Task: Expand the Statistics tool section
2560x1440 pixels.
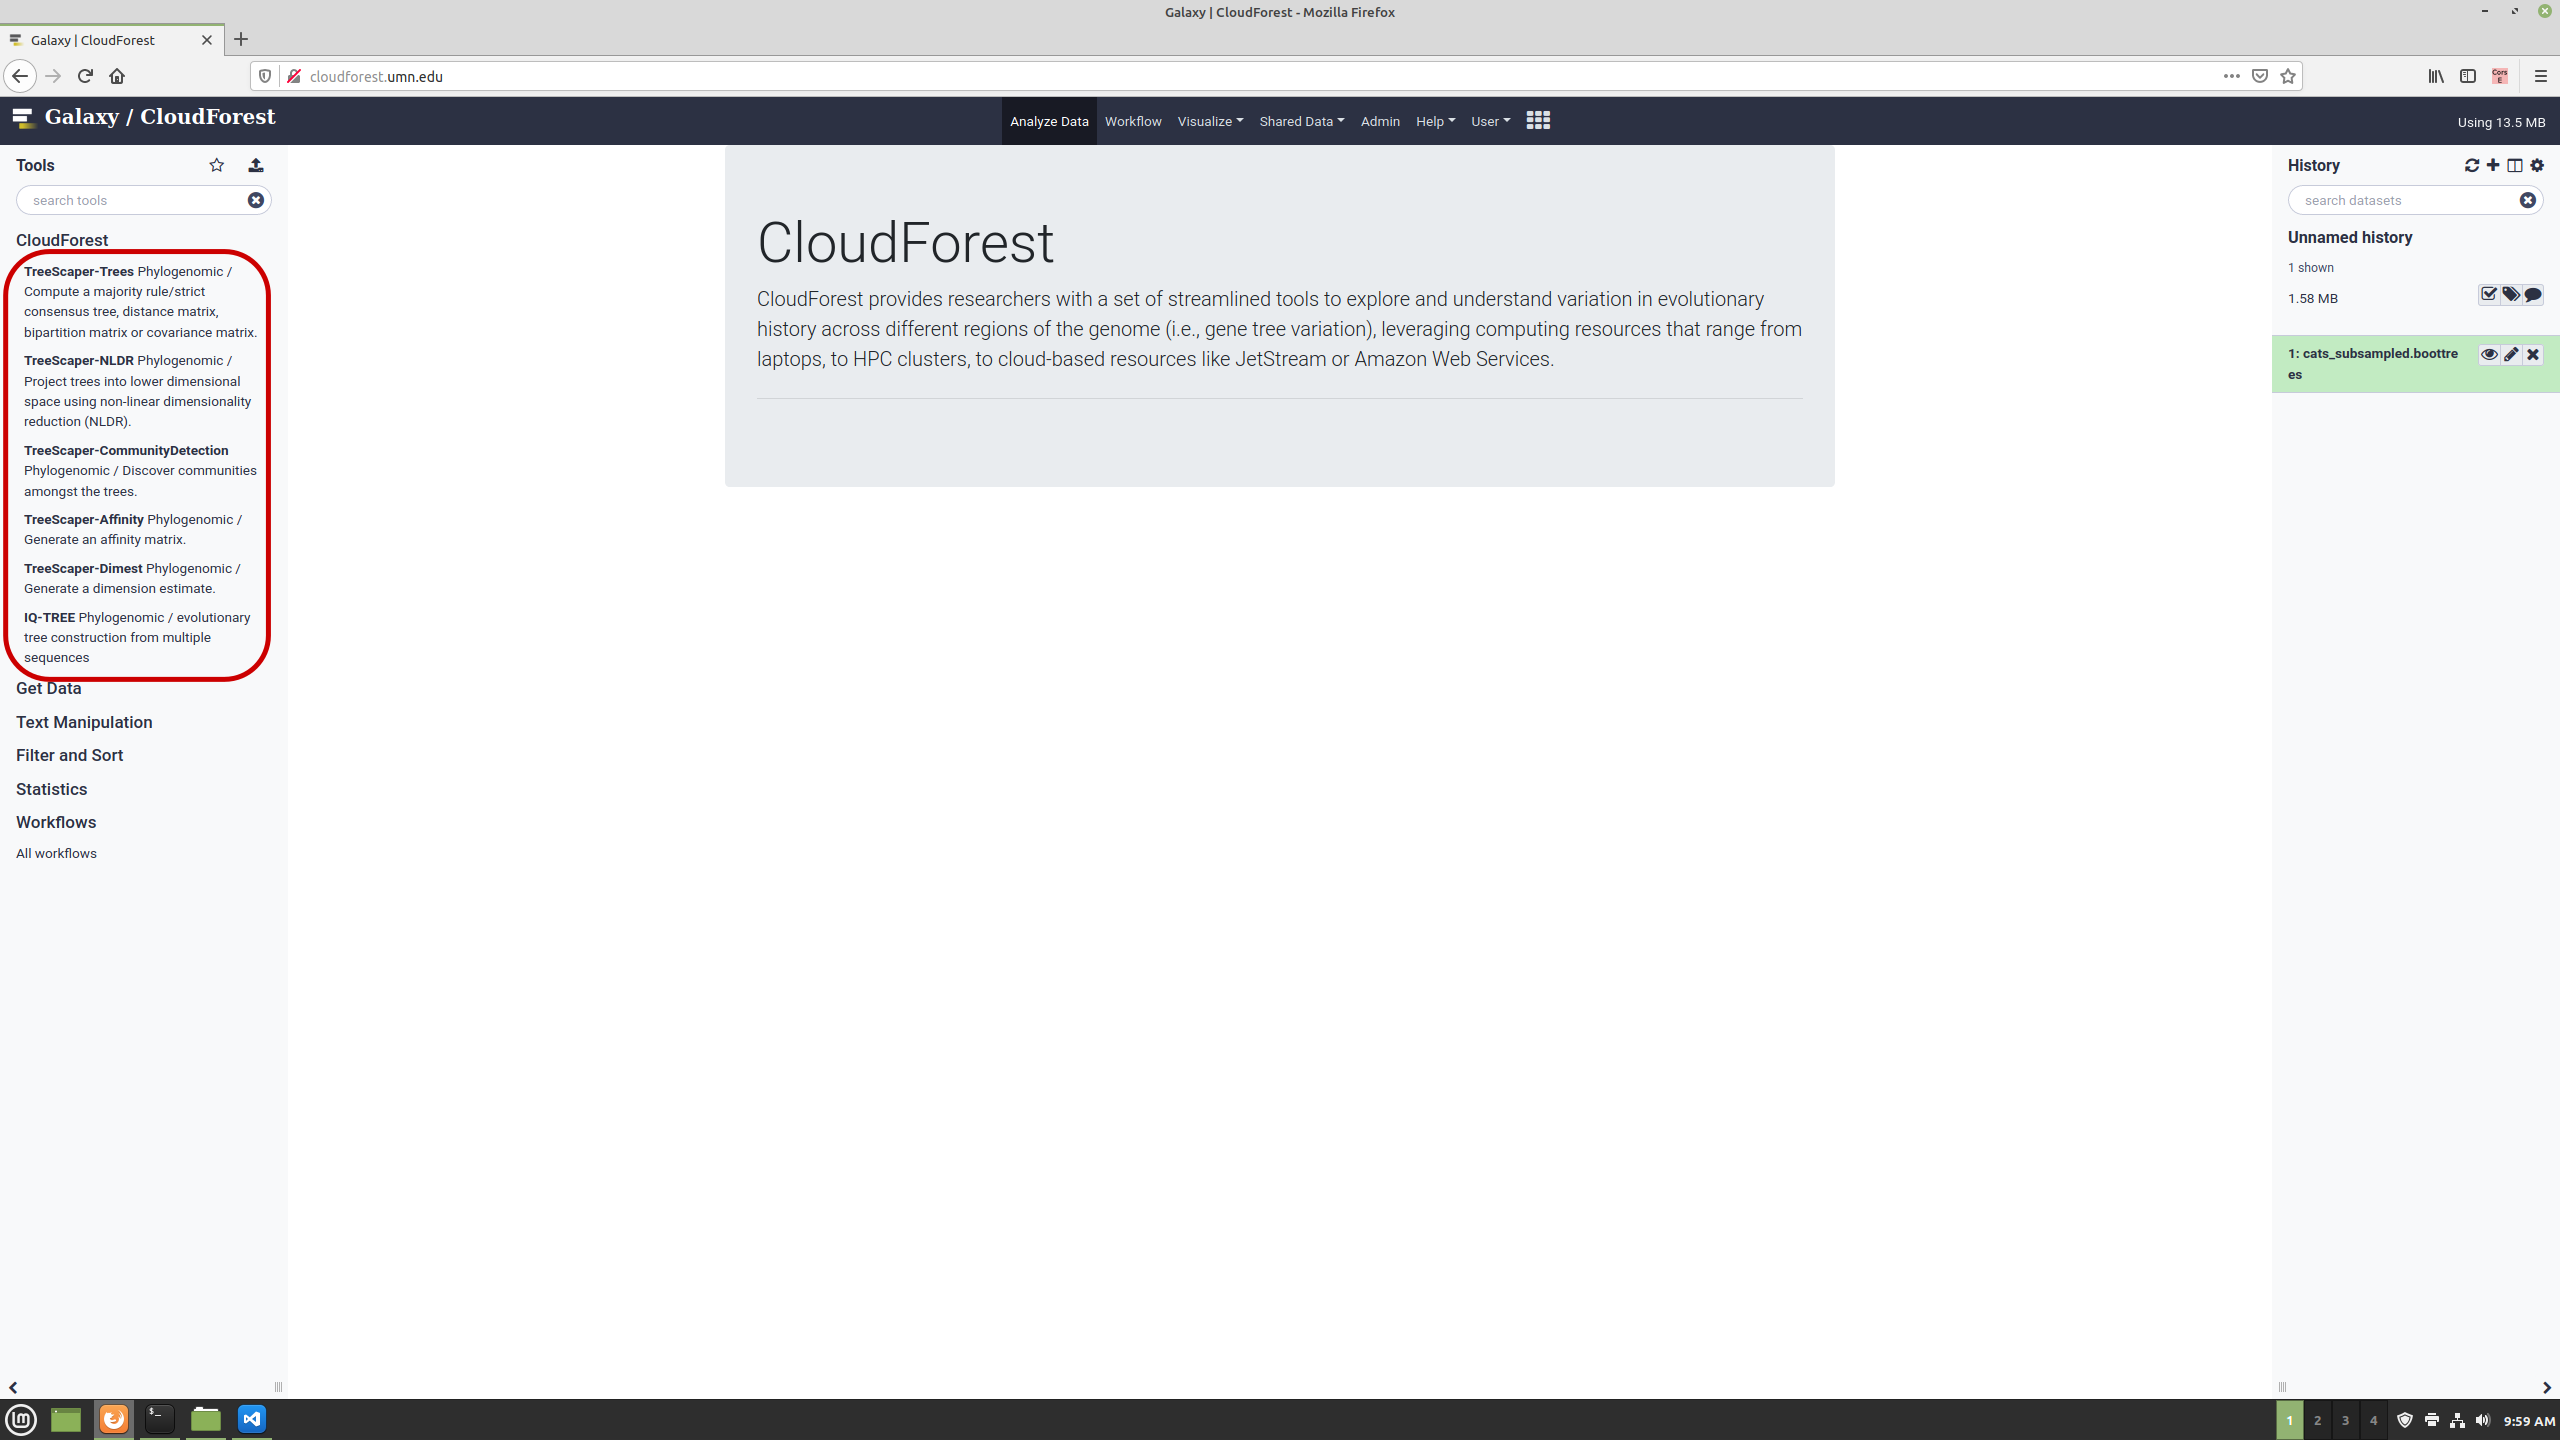Action: click(x=52, y=789)
